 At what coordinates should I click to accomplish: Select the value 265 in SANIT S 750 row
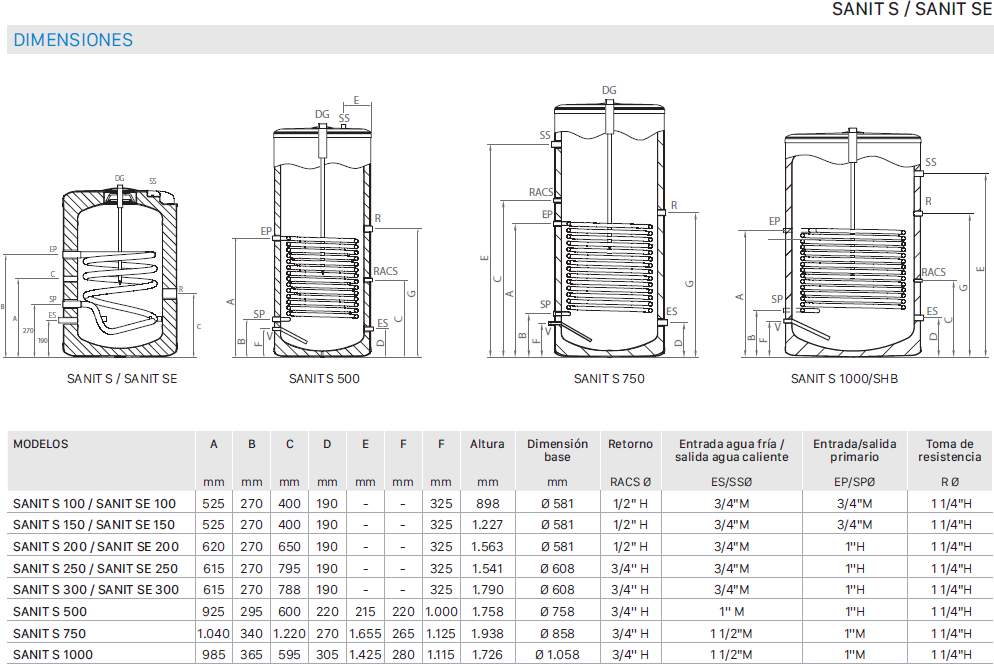(x=403, y=634)
